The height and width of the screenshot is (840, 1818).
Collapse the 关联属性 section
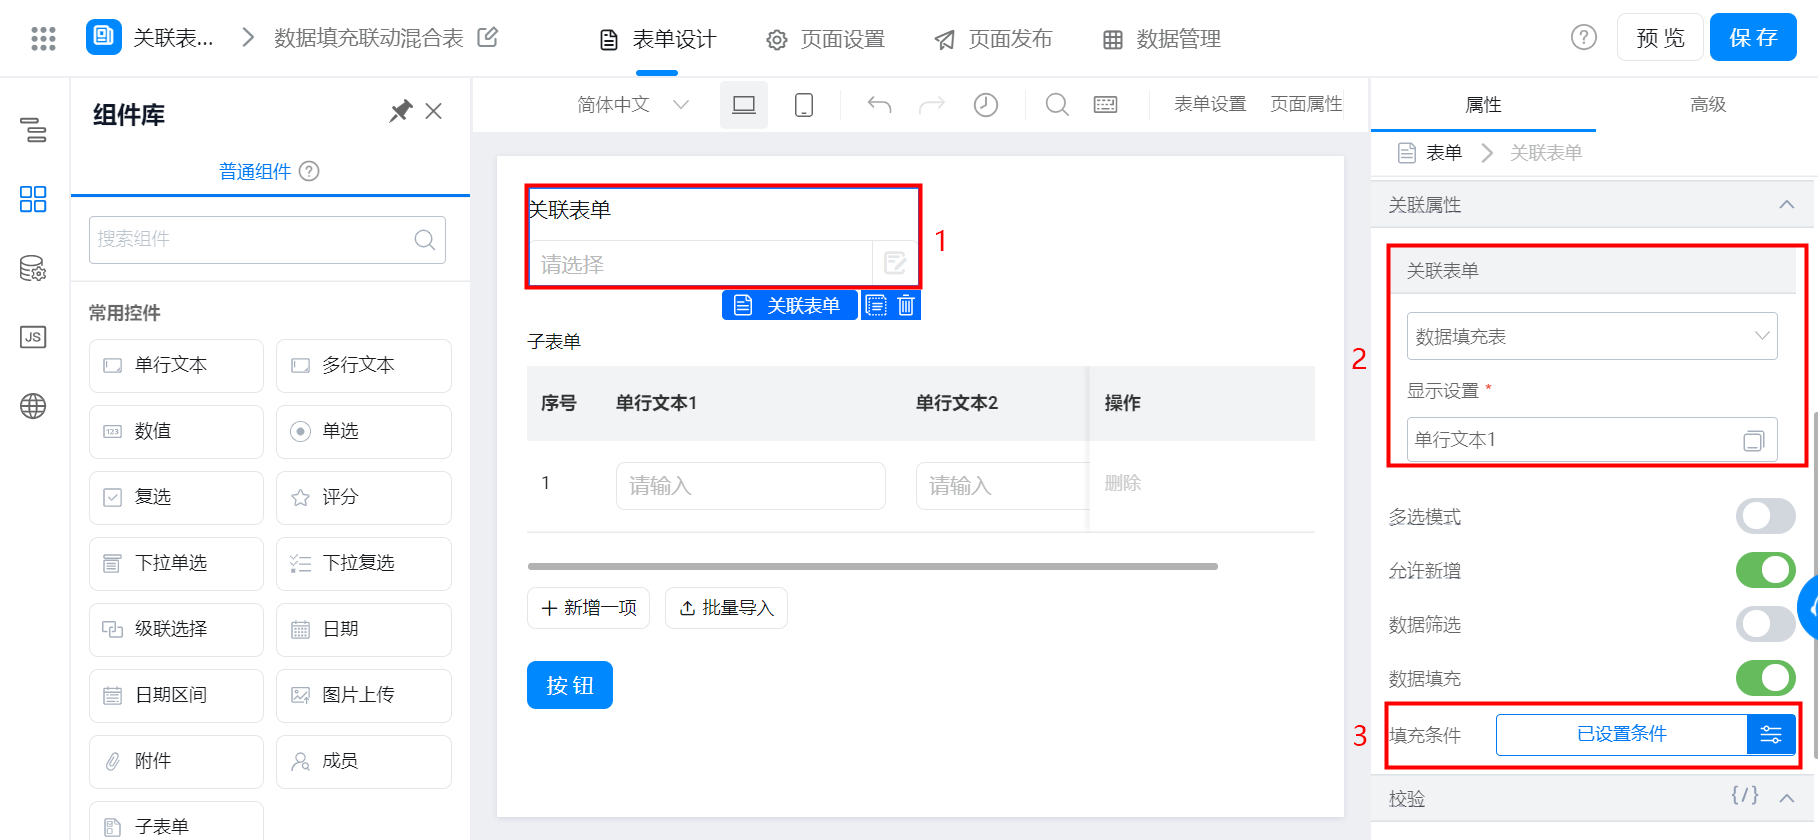1787,205
